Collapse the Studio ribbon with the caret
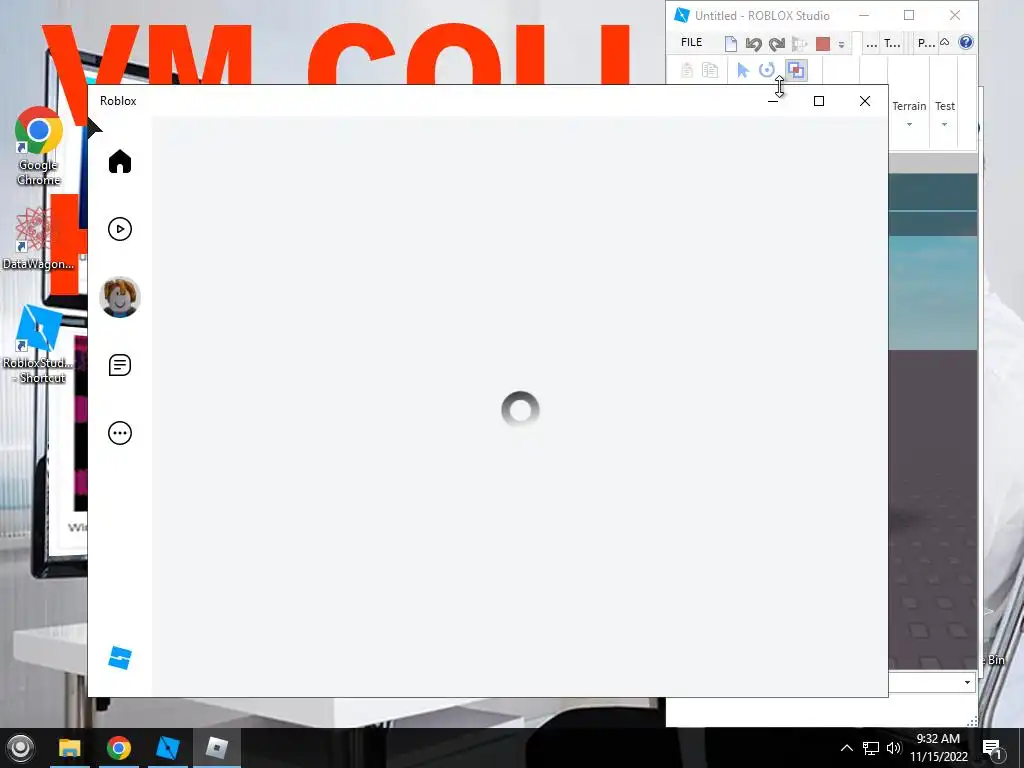 [x=944, y=42]
